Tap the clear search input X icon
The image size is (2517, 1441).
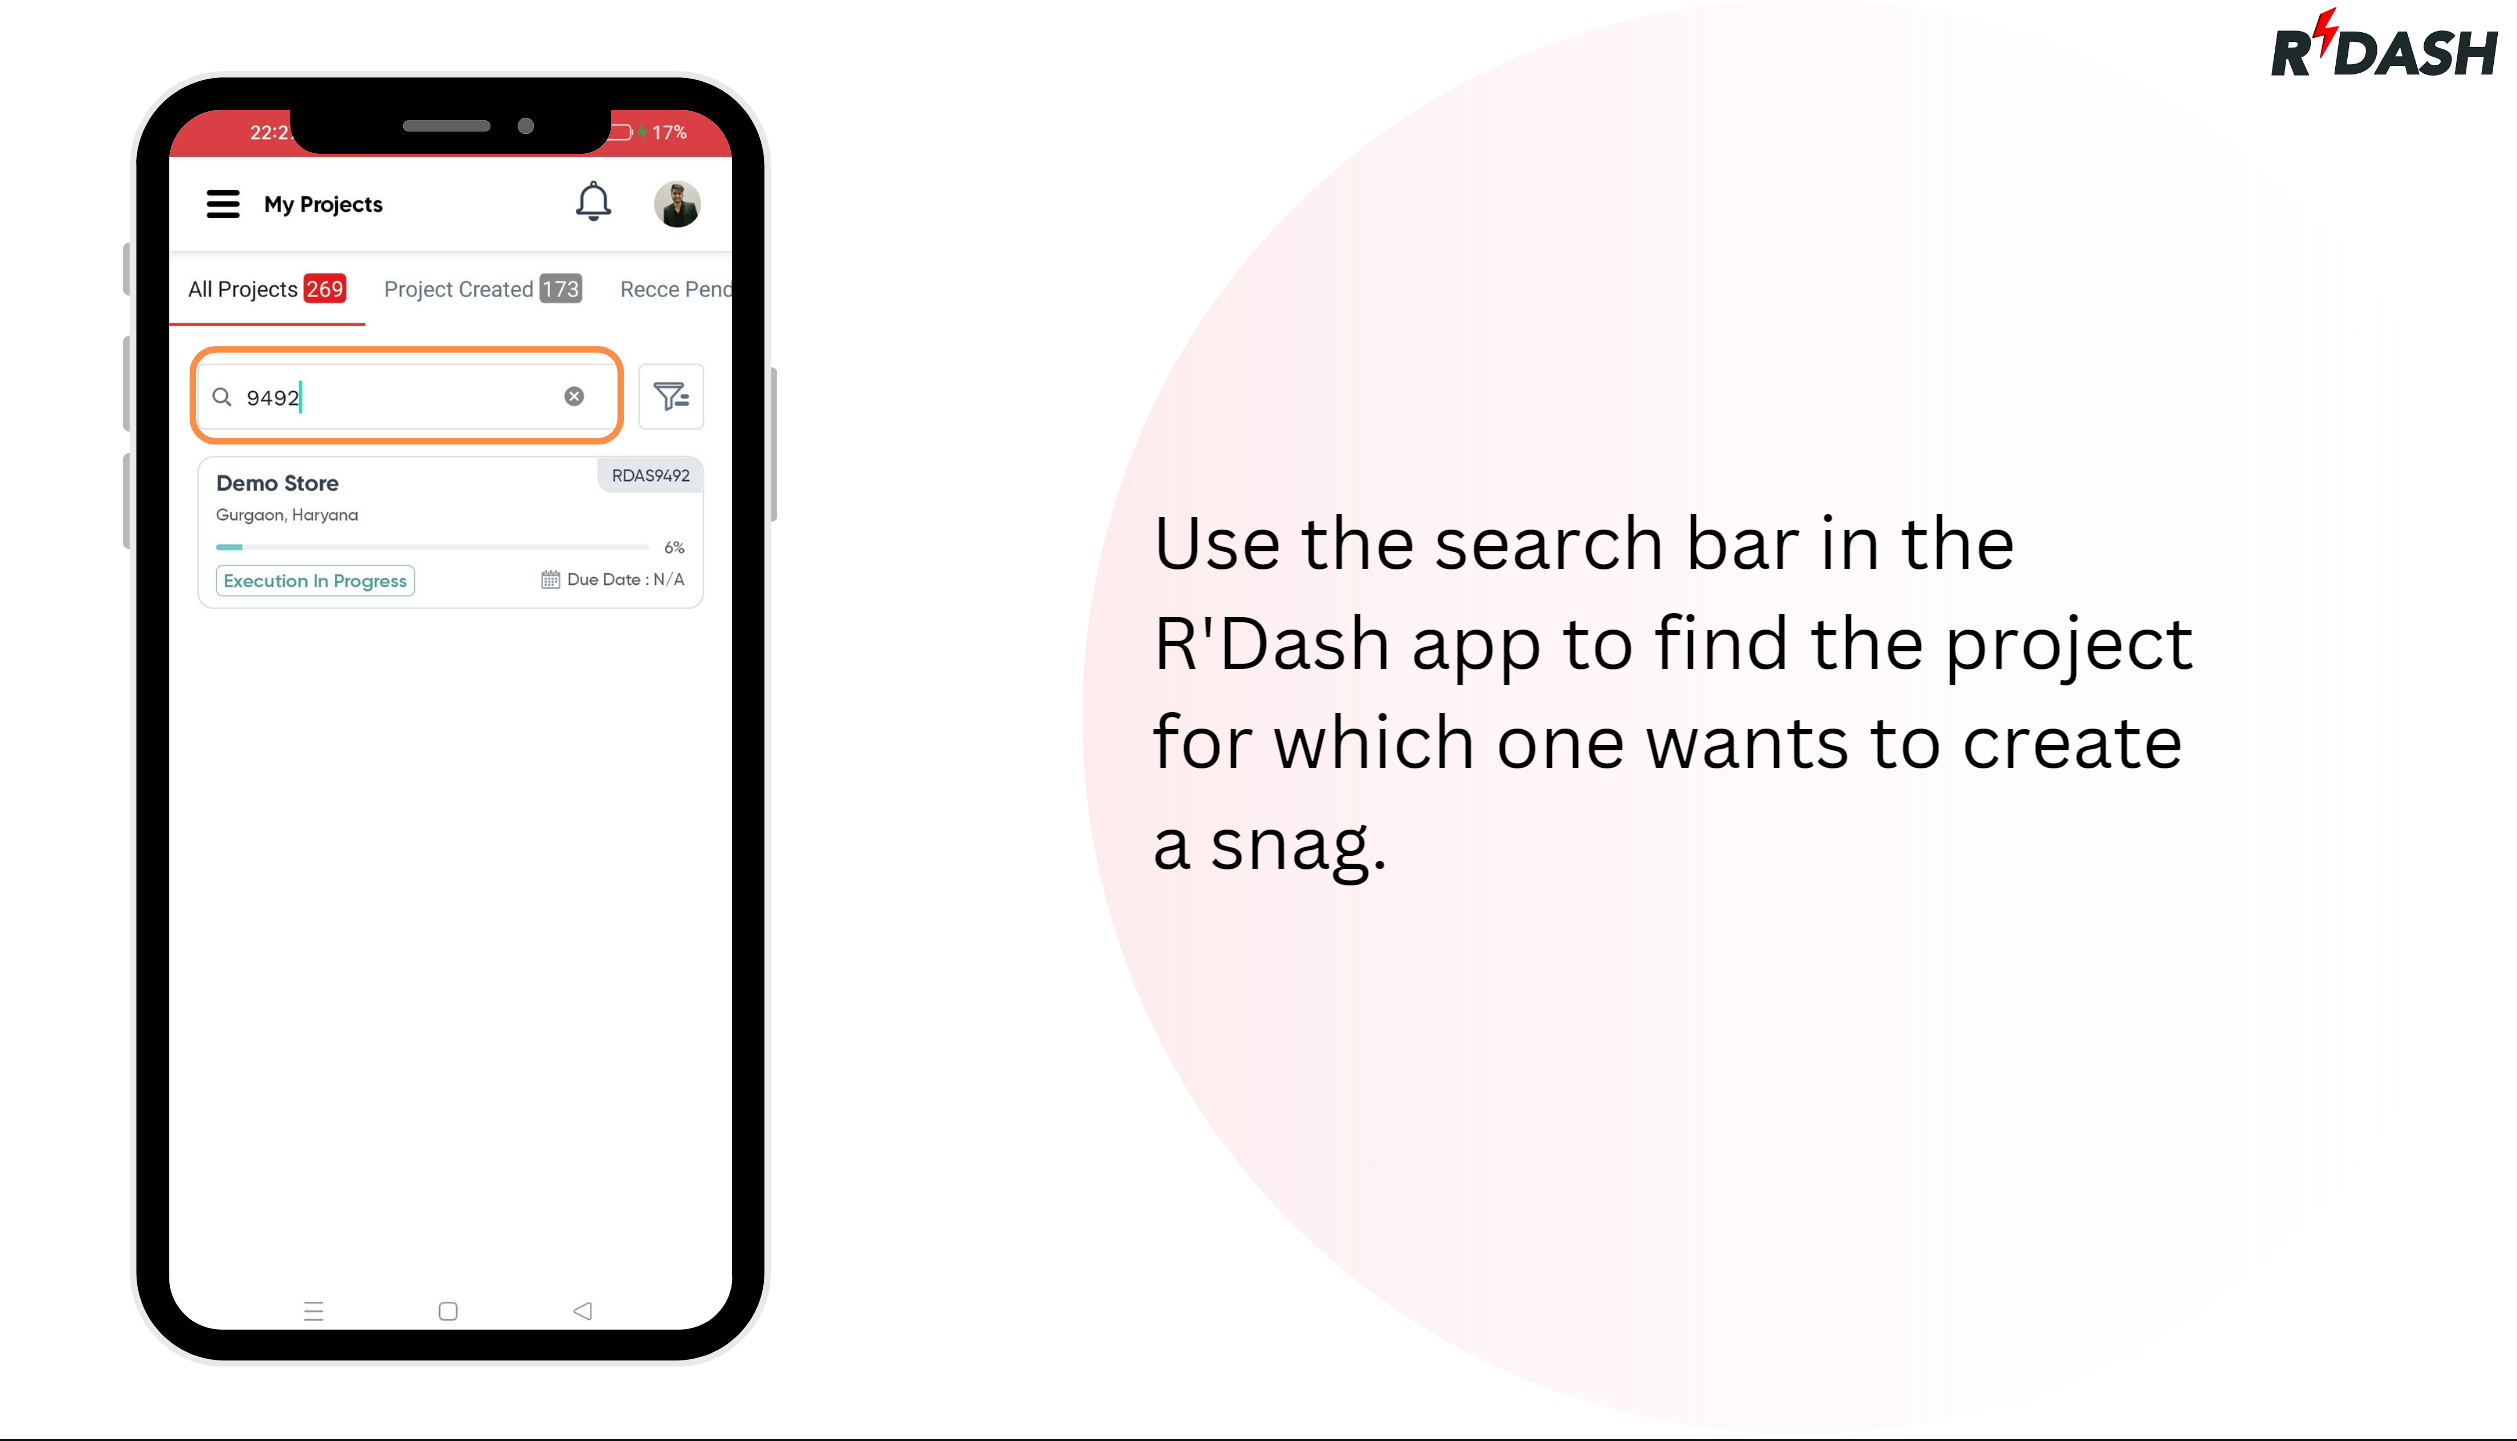click(x=574, y=396)
